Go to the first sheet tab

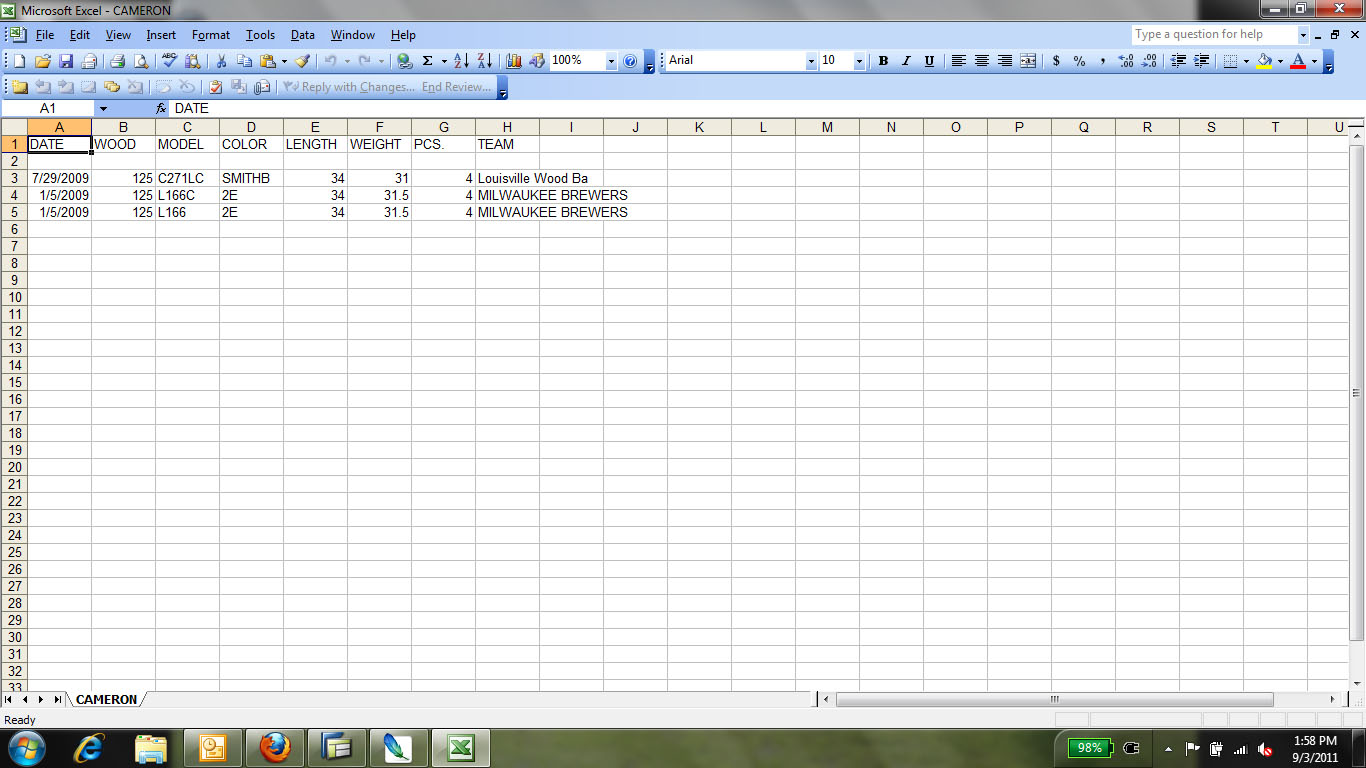coord(9,700)
